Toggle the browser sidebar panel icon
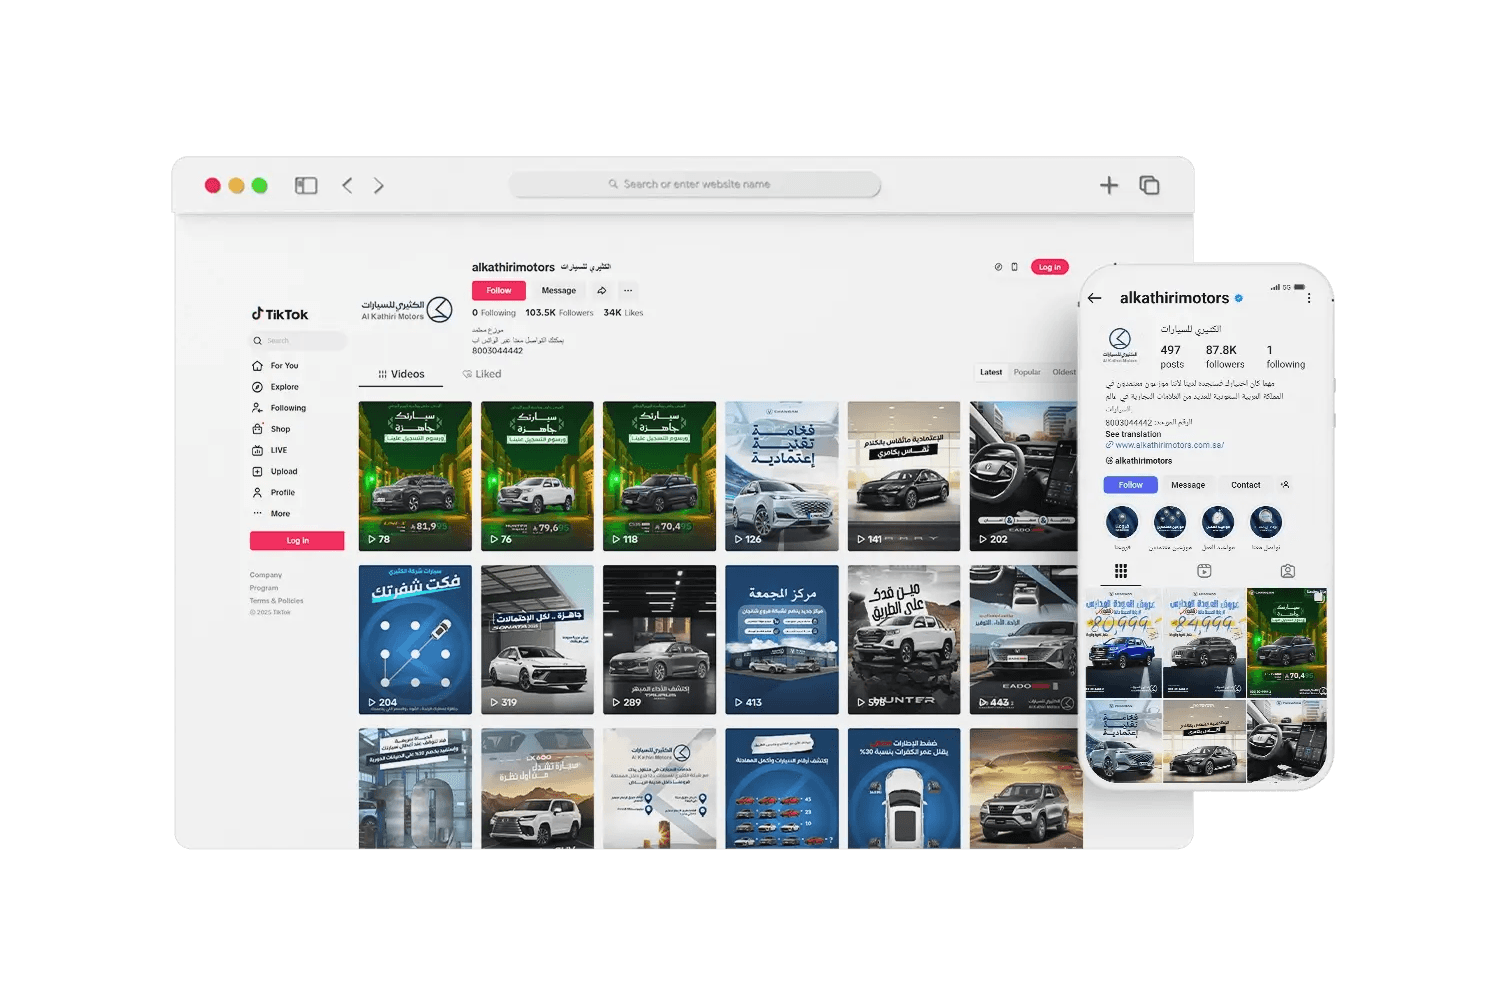 click(306, 185)
